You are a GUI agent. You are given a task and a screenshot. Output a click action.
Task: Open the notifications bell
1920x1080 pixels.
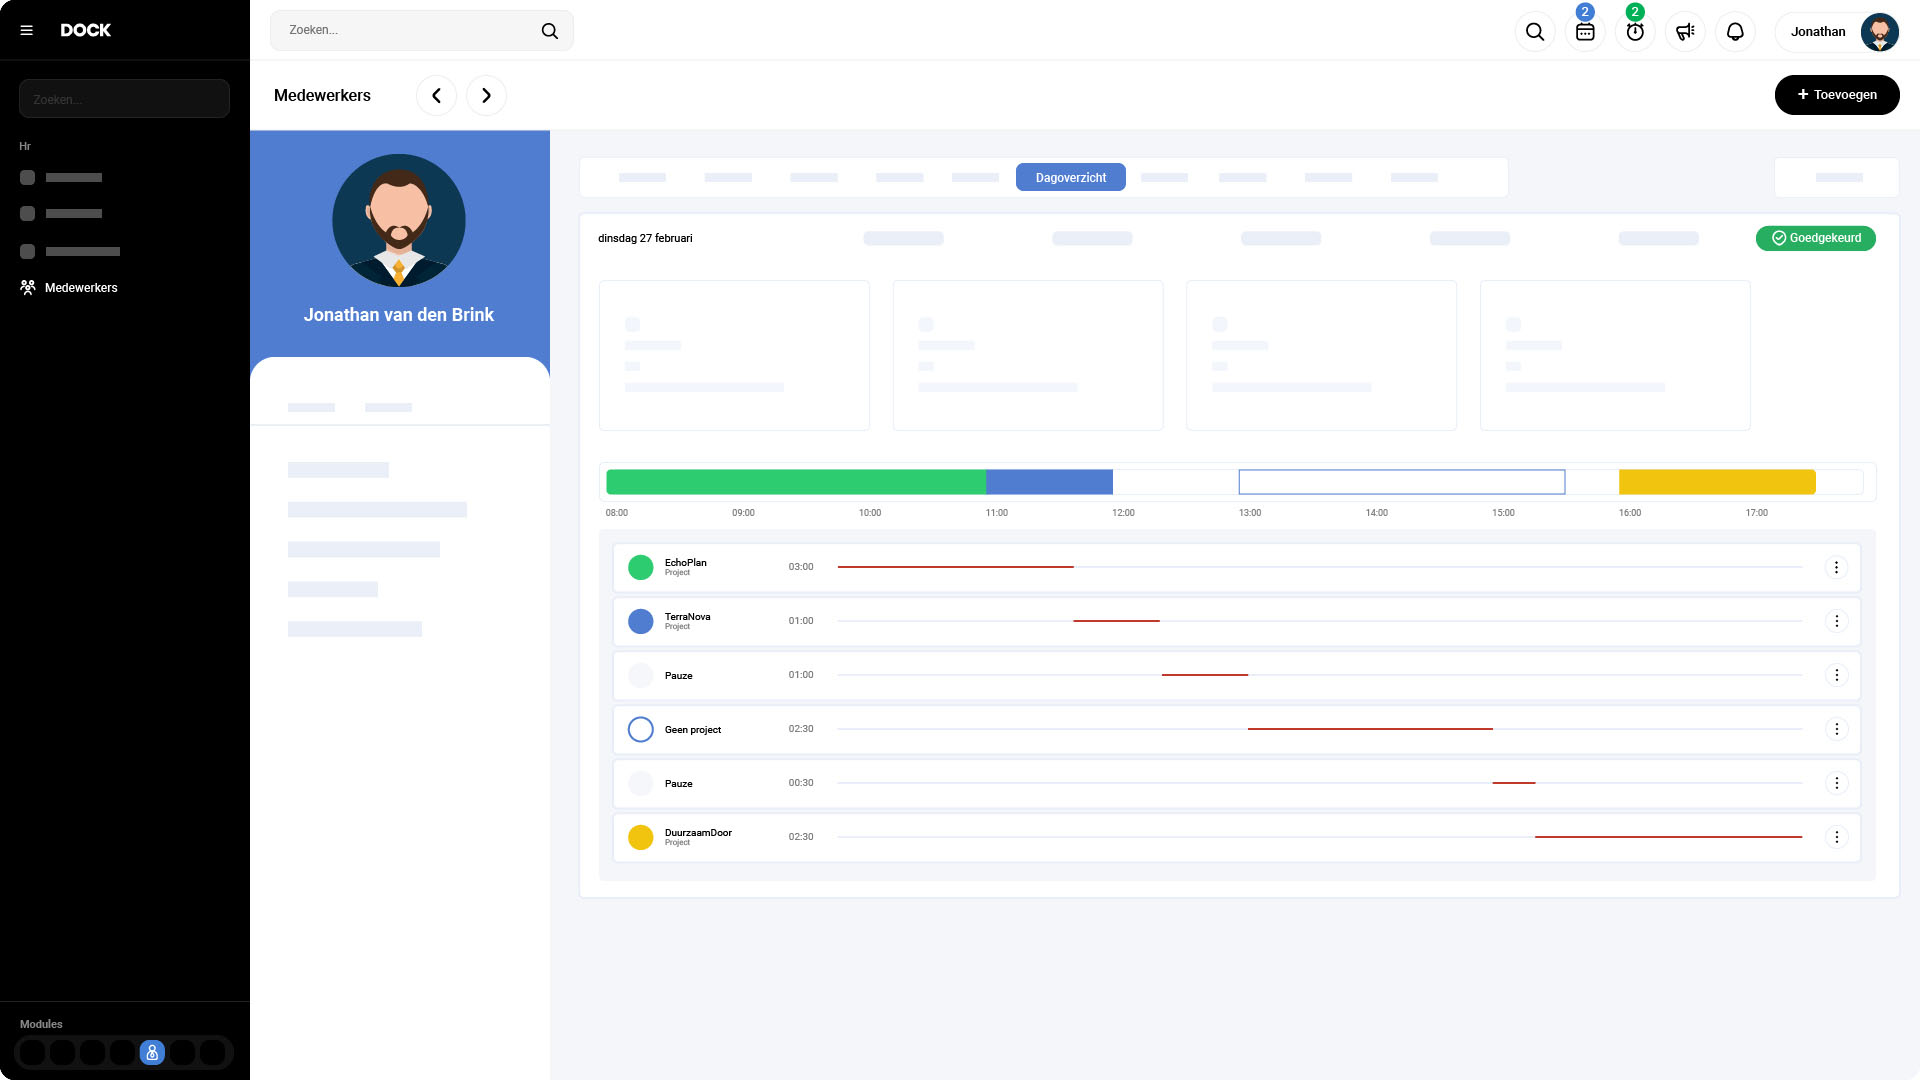[1735, 32]
